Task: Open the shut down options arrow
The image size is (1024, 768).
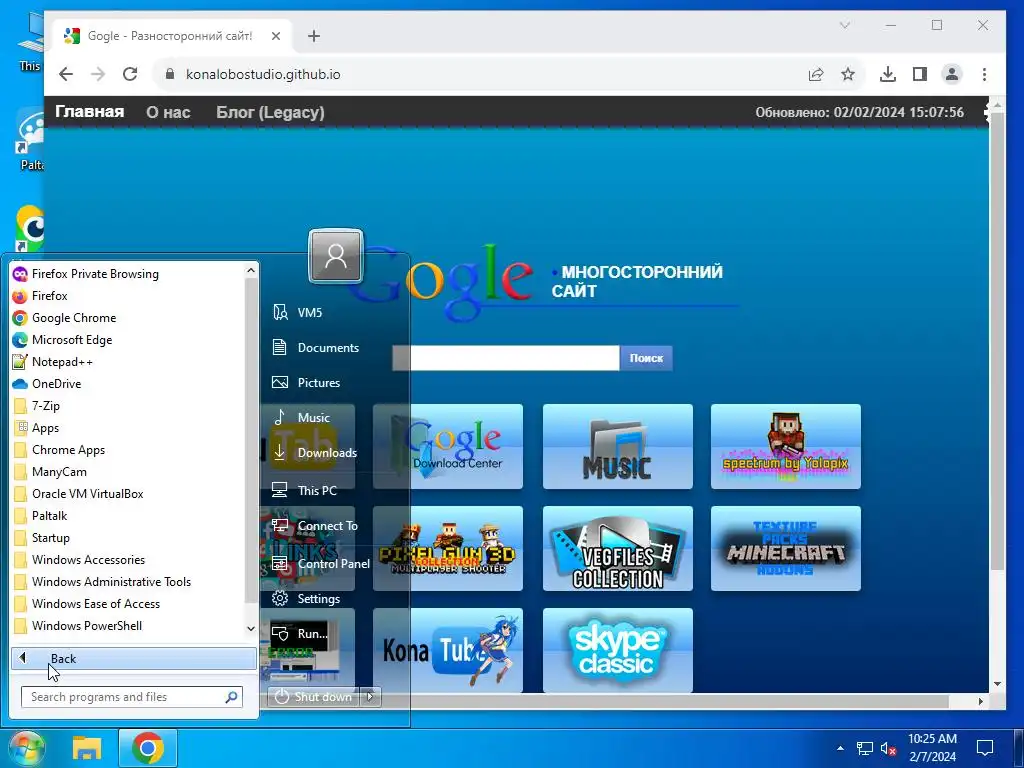Action: pos(371,697)
